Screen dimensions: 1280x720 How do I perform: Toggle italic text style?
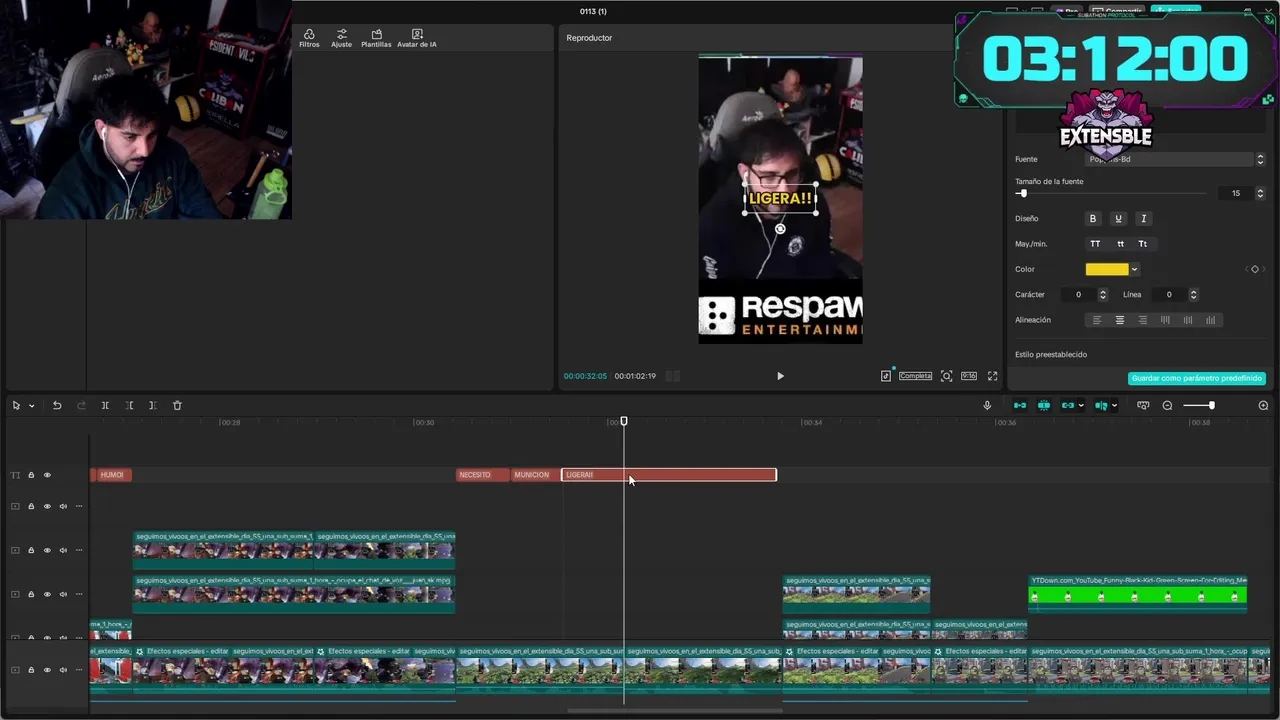(1144, 218)
